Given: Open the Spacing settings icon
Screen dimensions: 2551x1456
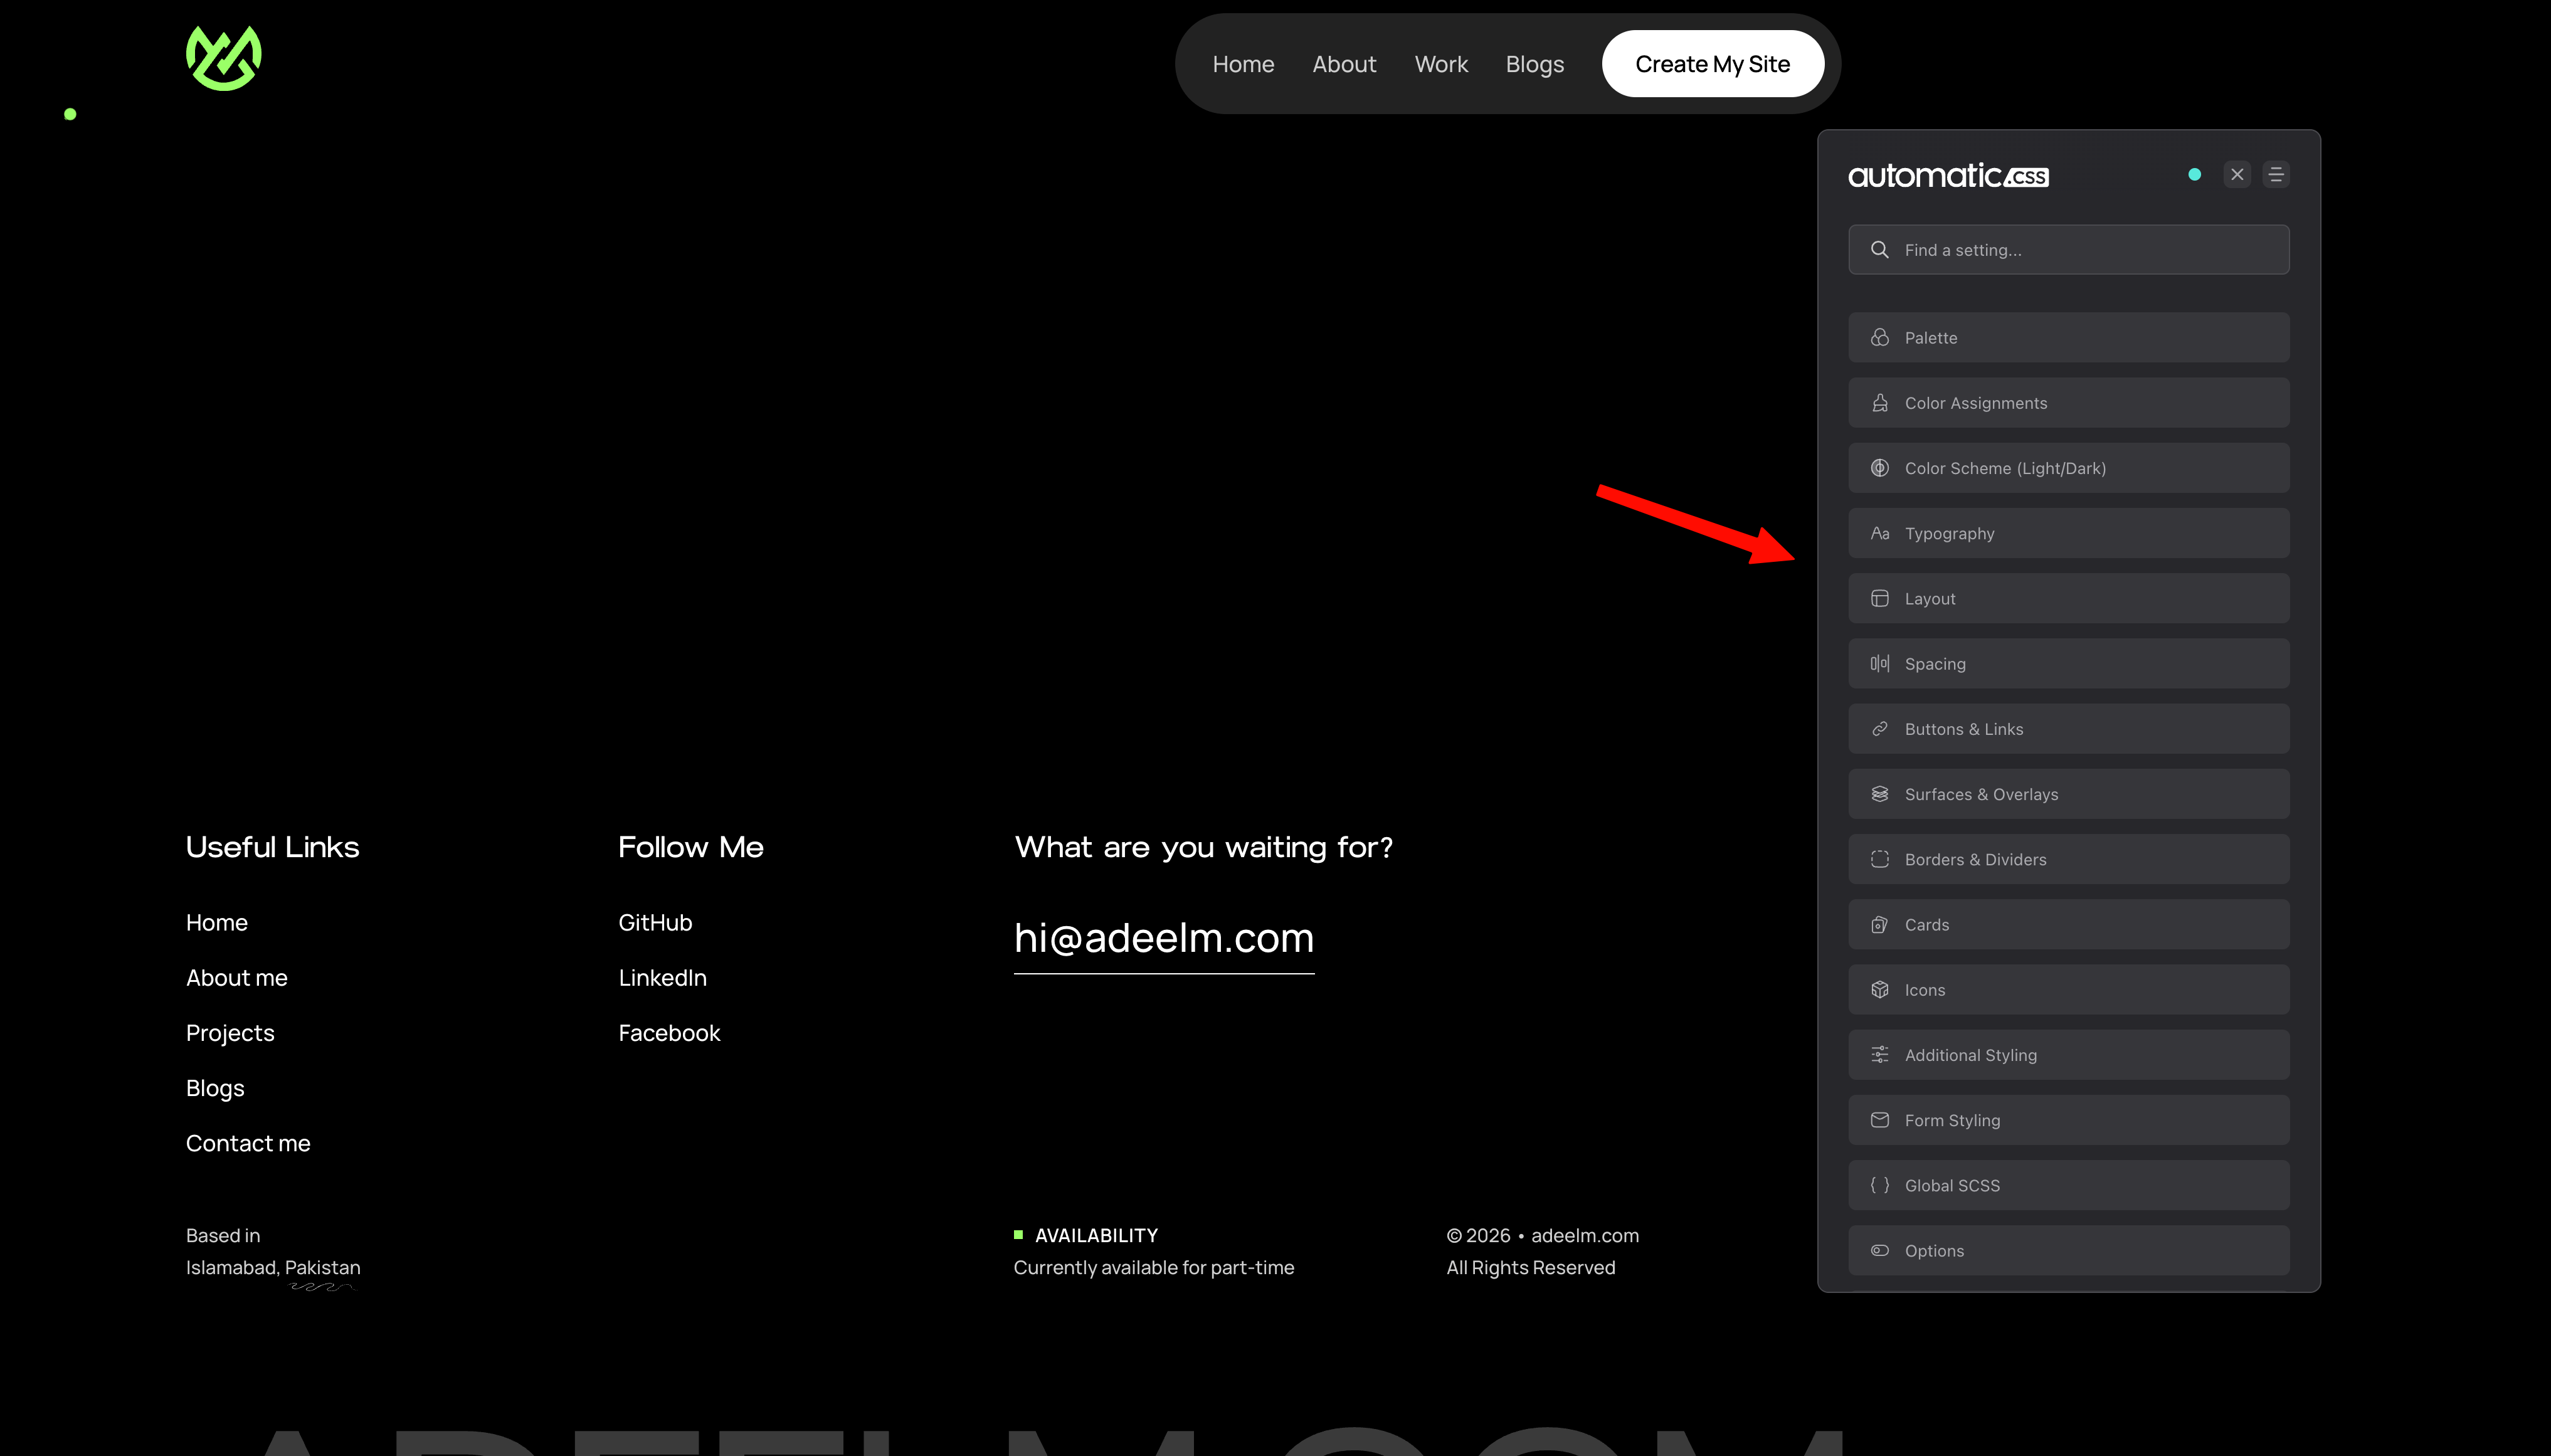Looking at the screenshot, I should 1880,664.
